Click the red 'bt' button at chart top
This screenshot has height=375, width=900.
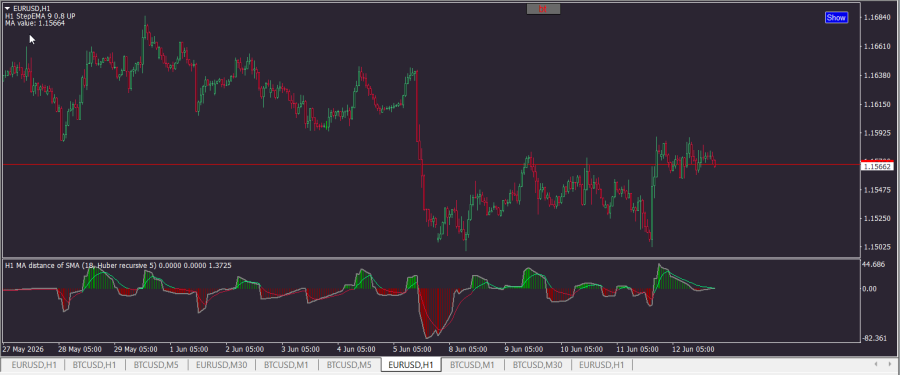[x=543, y=9]
